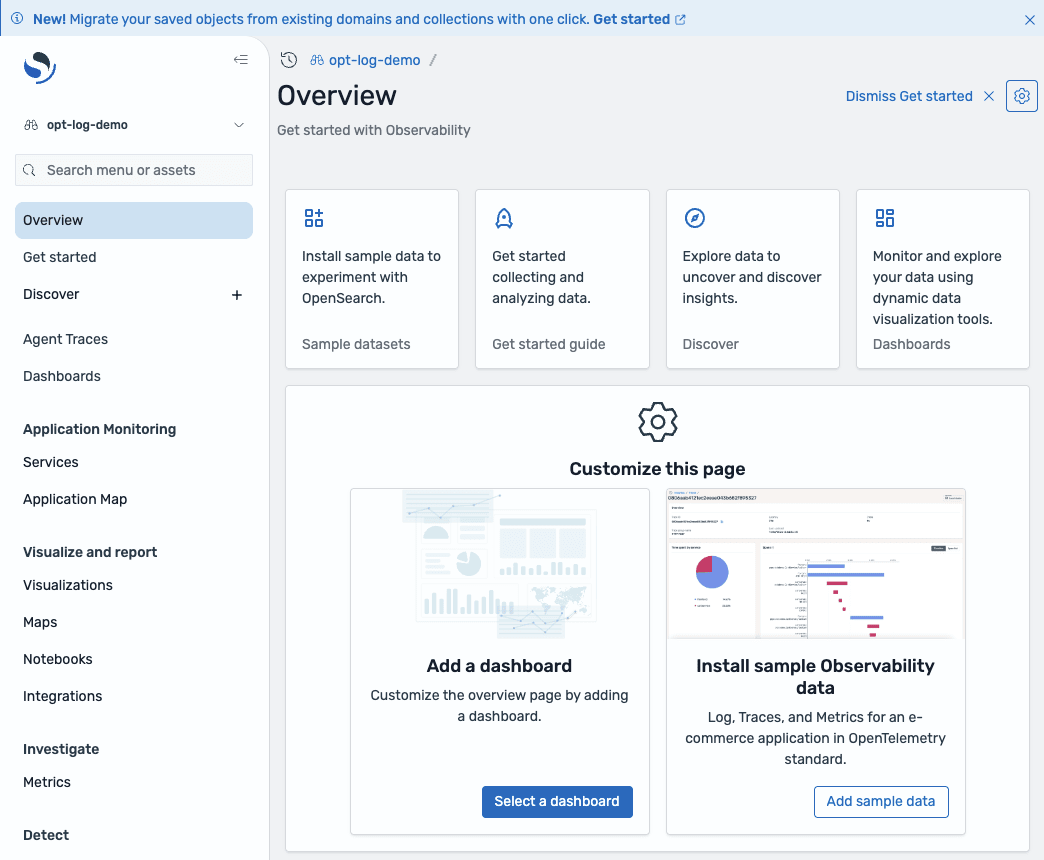Click the Add a dashboard heading
The width and height of the screenshot is (1044, 860).
[x=499, y=666]
